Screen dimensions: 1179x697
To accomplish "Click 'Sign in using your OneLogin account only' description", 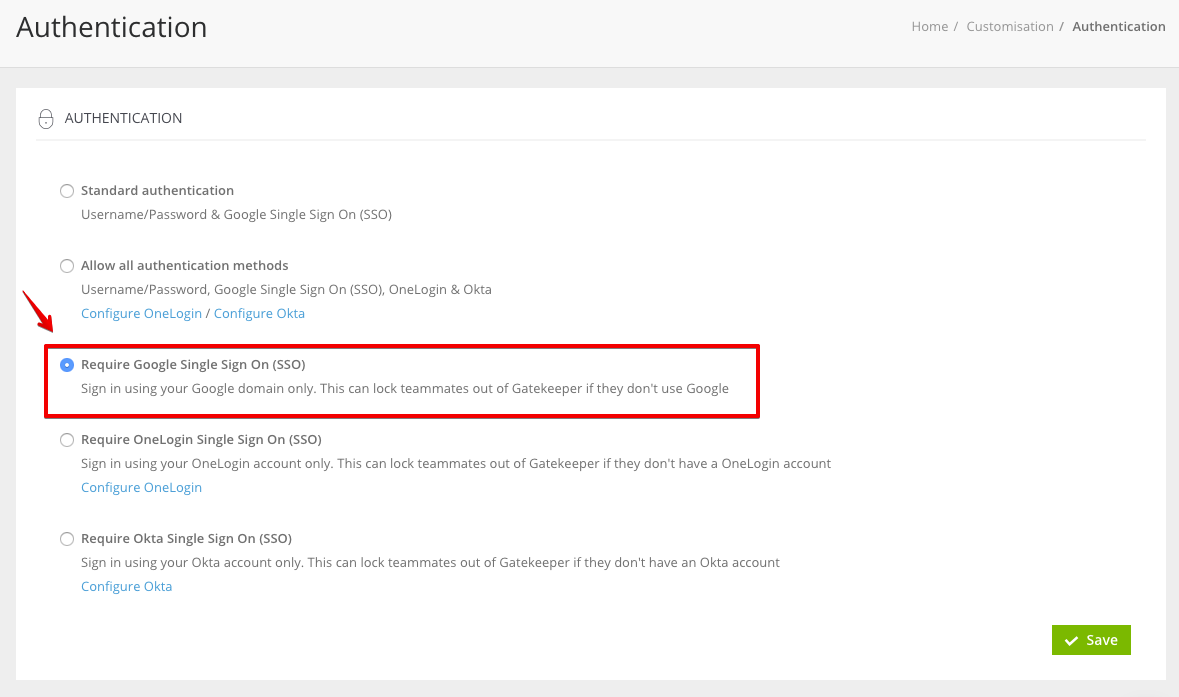I will point(456,464).
